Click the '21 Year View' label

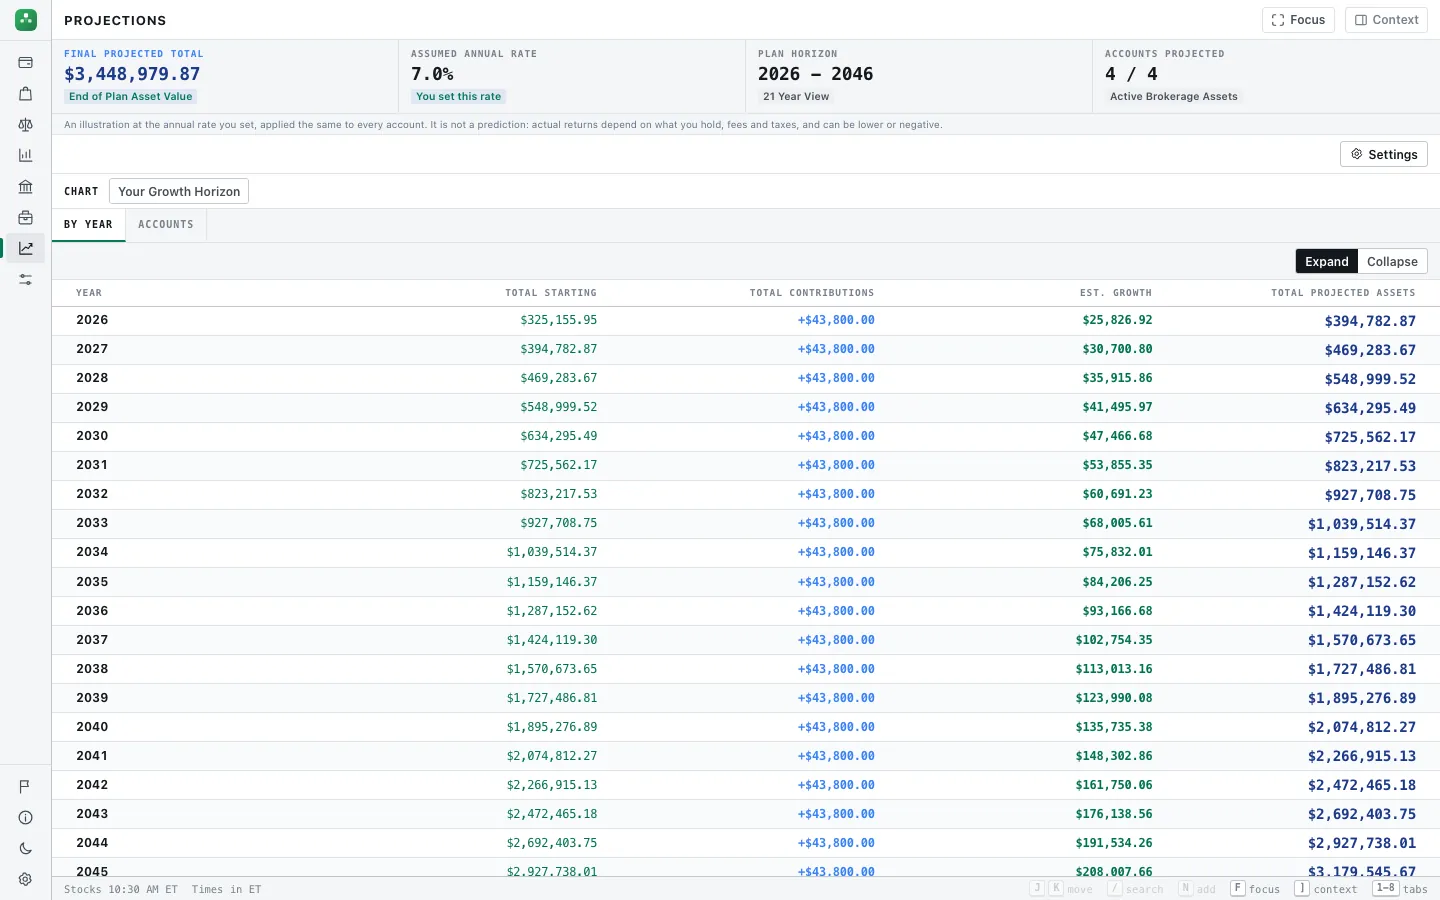click(796, 97)
